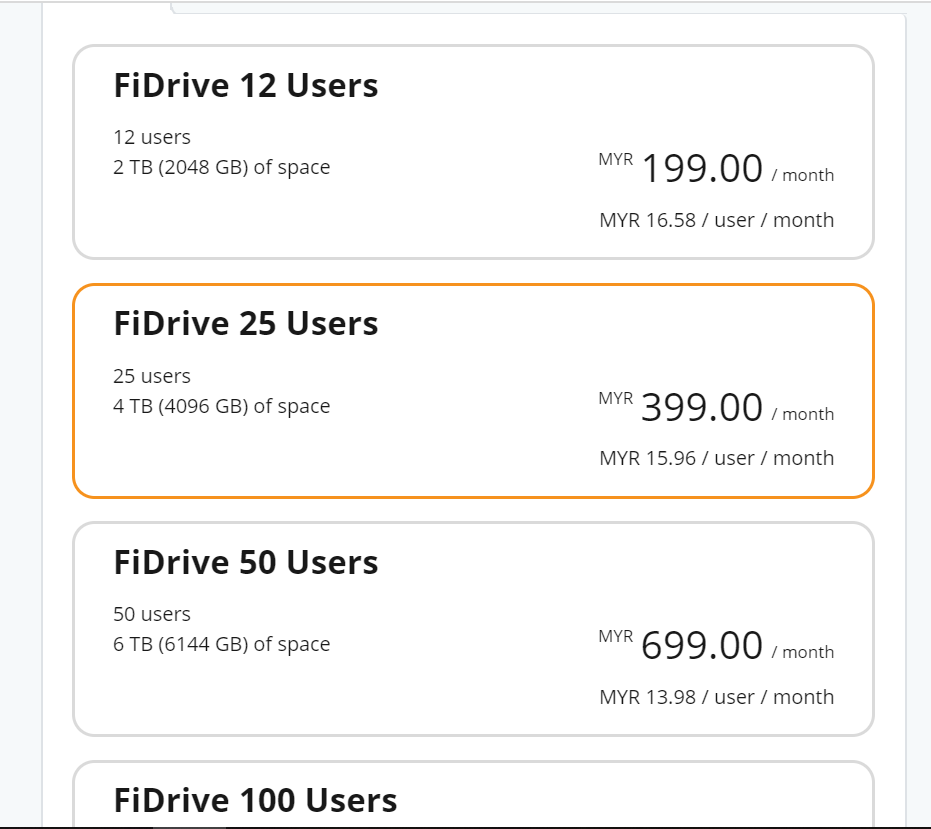This screenshot has width=931, height=829.
Task: Click the FiDrive 25 Users heading
Action: pyautogui.click(x=246, y=324)
